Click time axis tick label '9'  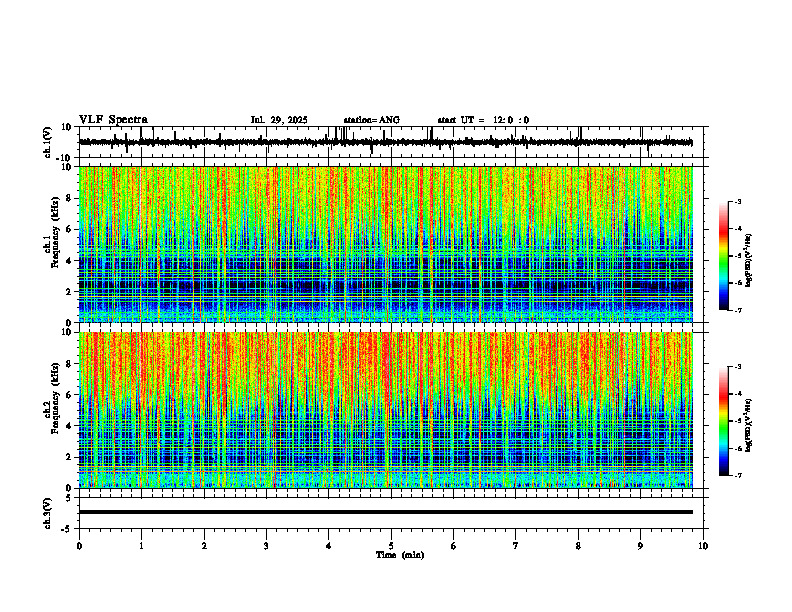point(640,546)
